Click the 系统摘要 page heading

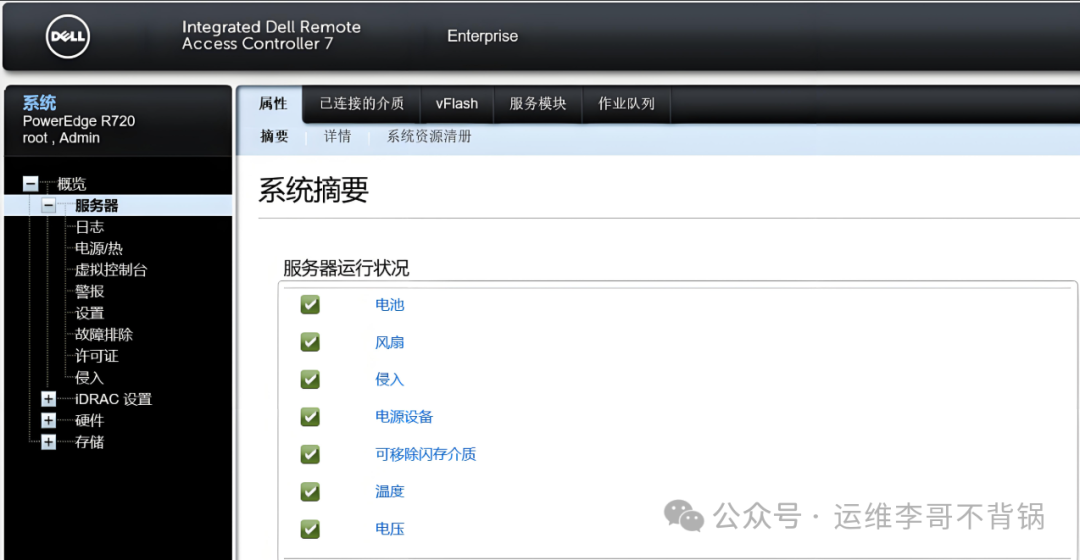(x=313, y=189)
